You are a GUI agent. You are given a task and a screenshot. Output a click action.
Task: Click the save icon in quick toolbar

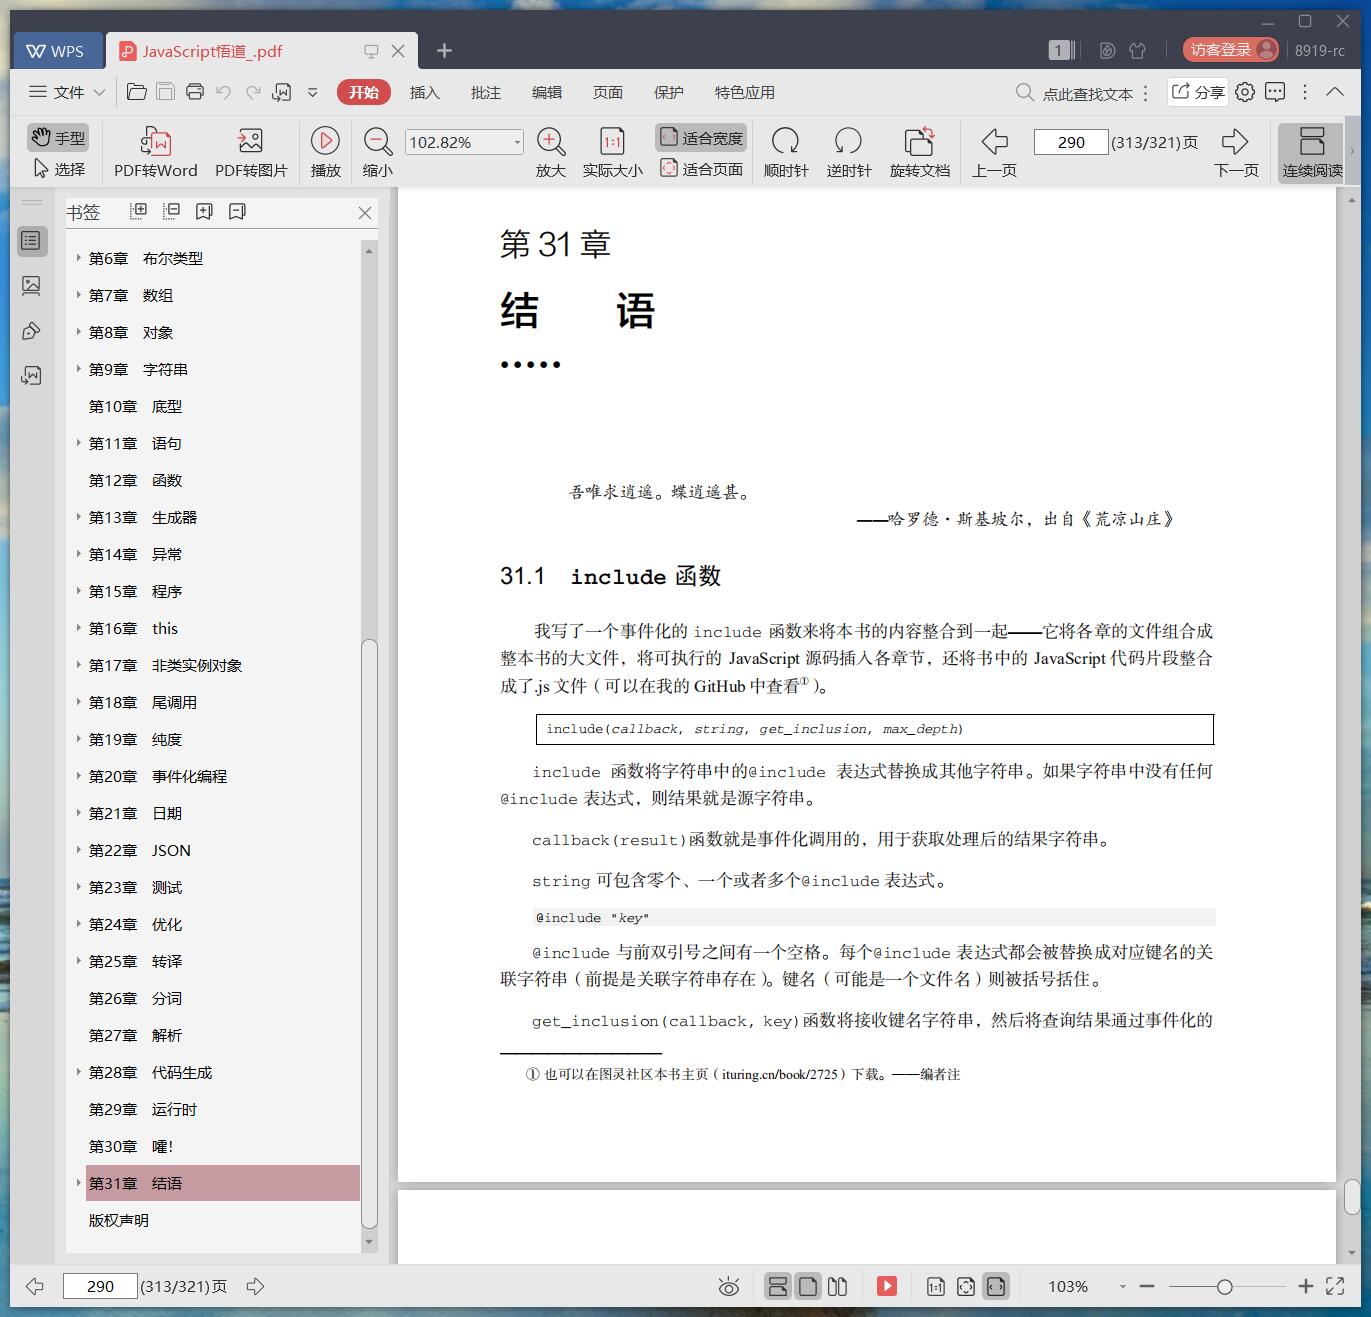coord(166,92)
